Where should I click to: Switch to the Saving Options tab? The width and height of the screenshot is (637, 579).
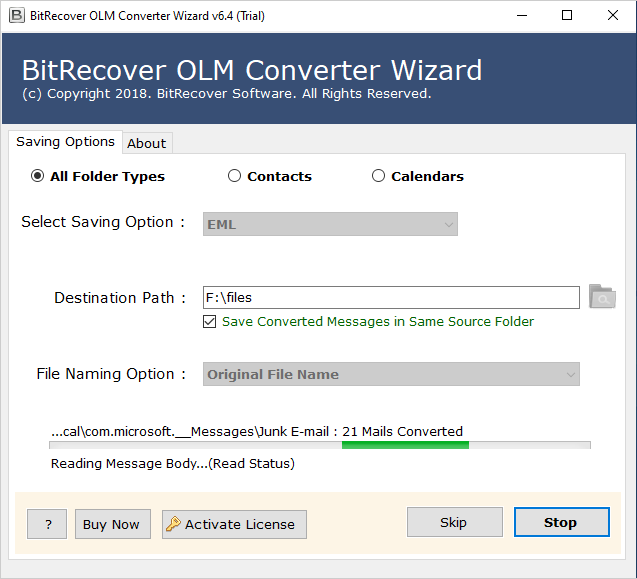(x=65, y=142)
